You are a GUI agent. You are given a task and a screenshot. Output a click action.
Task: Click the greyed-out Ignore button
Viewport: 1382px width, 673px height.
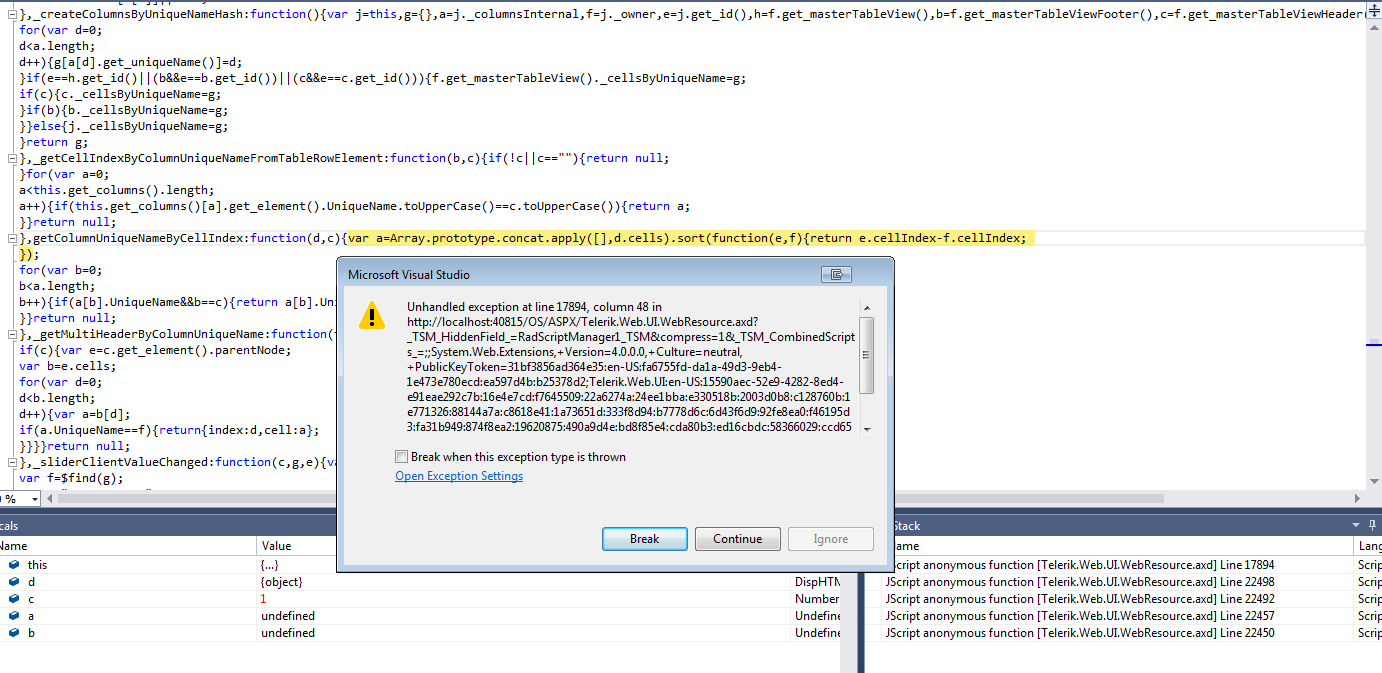[830, 539]
